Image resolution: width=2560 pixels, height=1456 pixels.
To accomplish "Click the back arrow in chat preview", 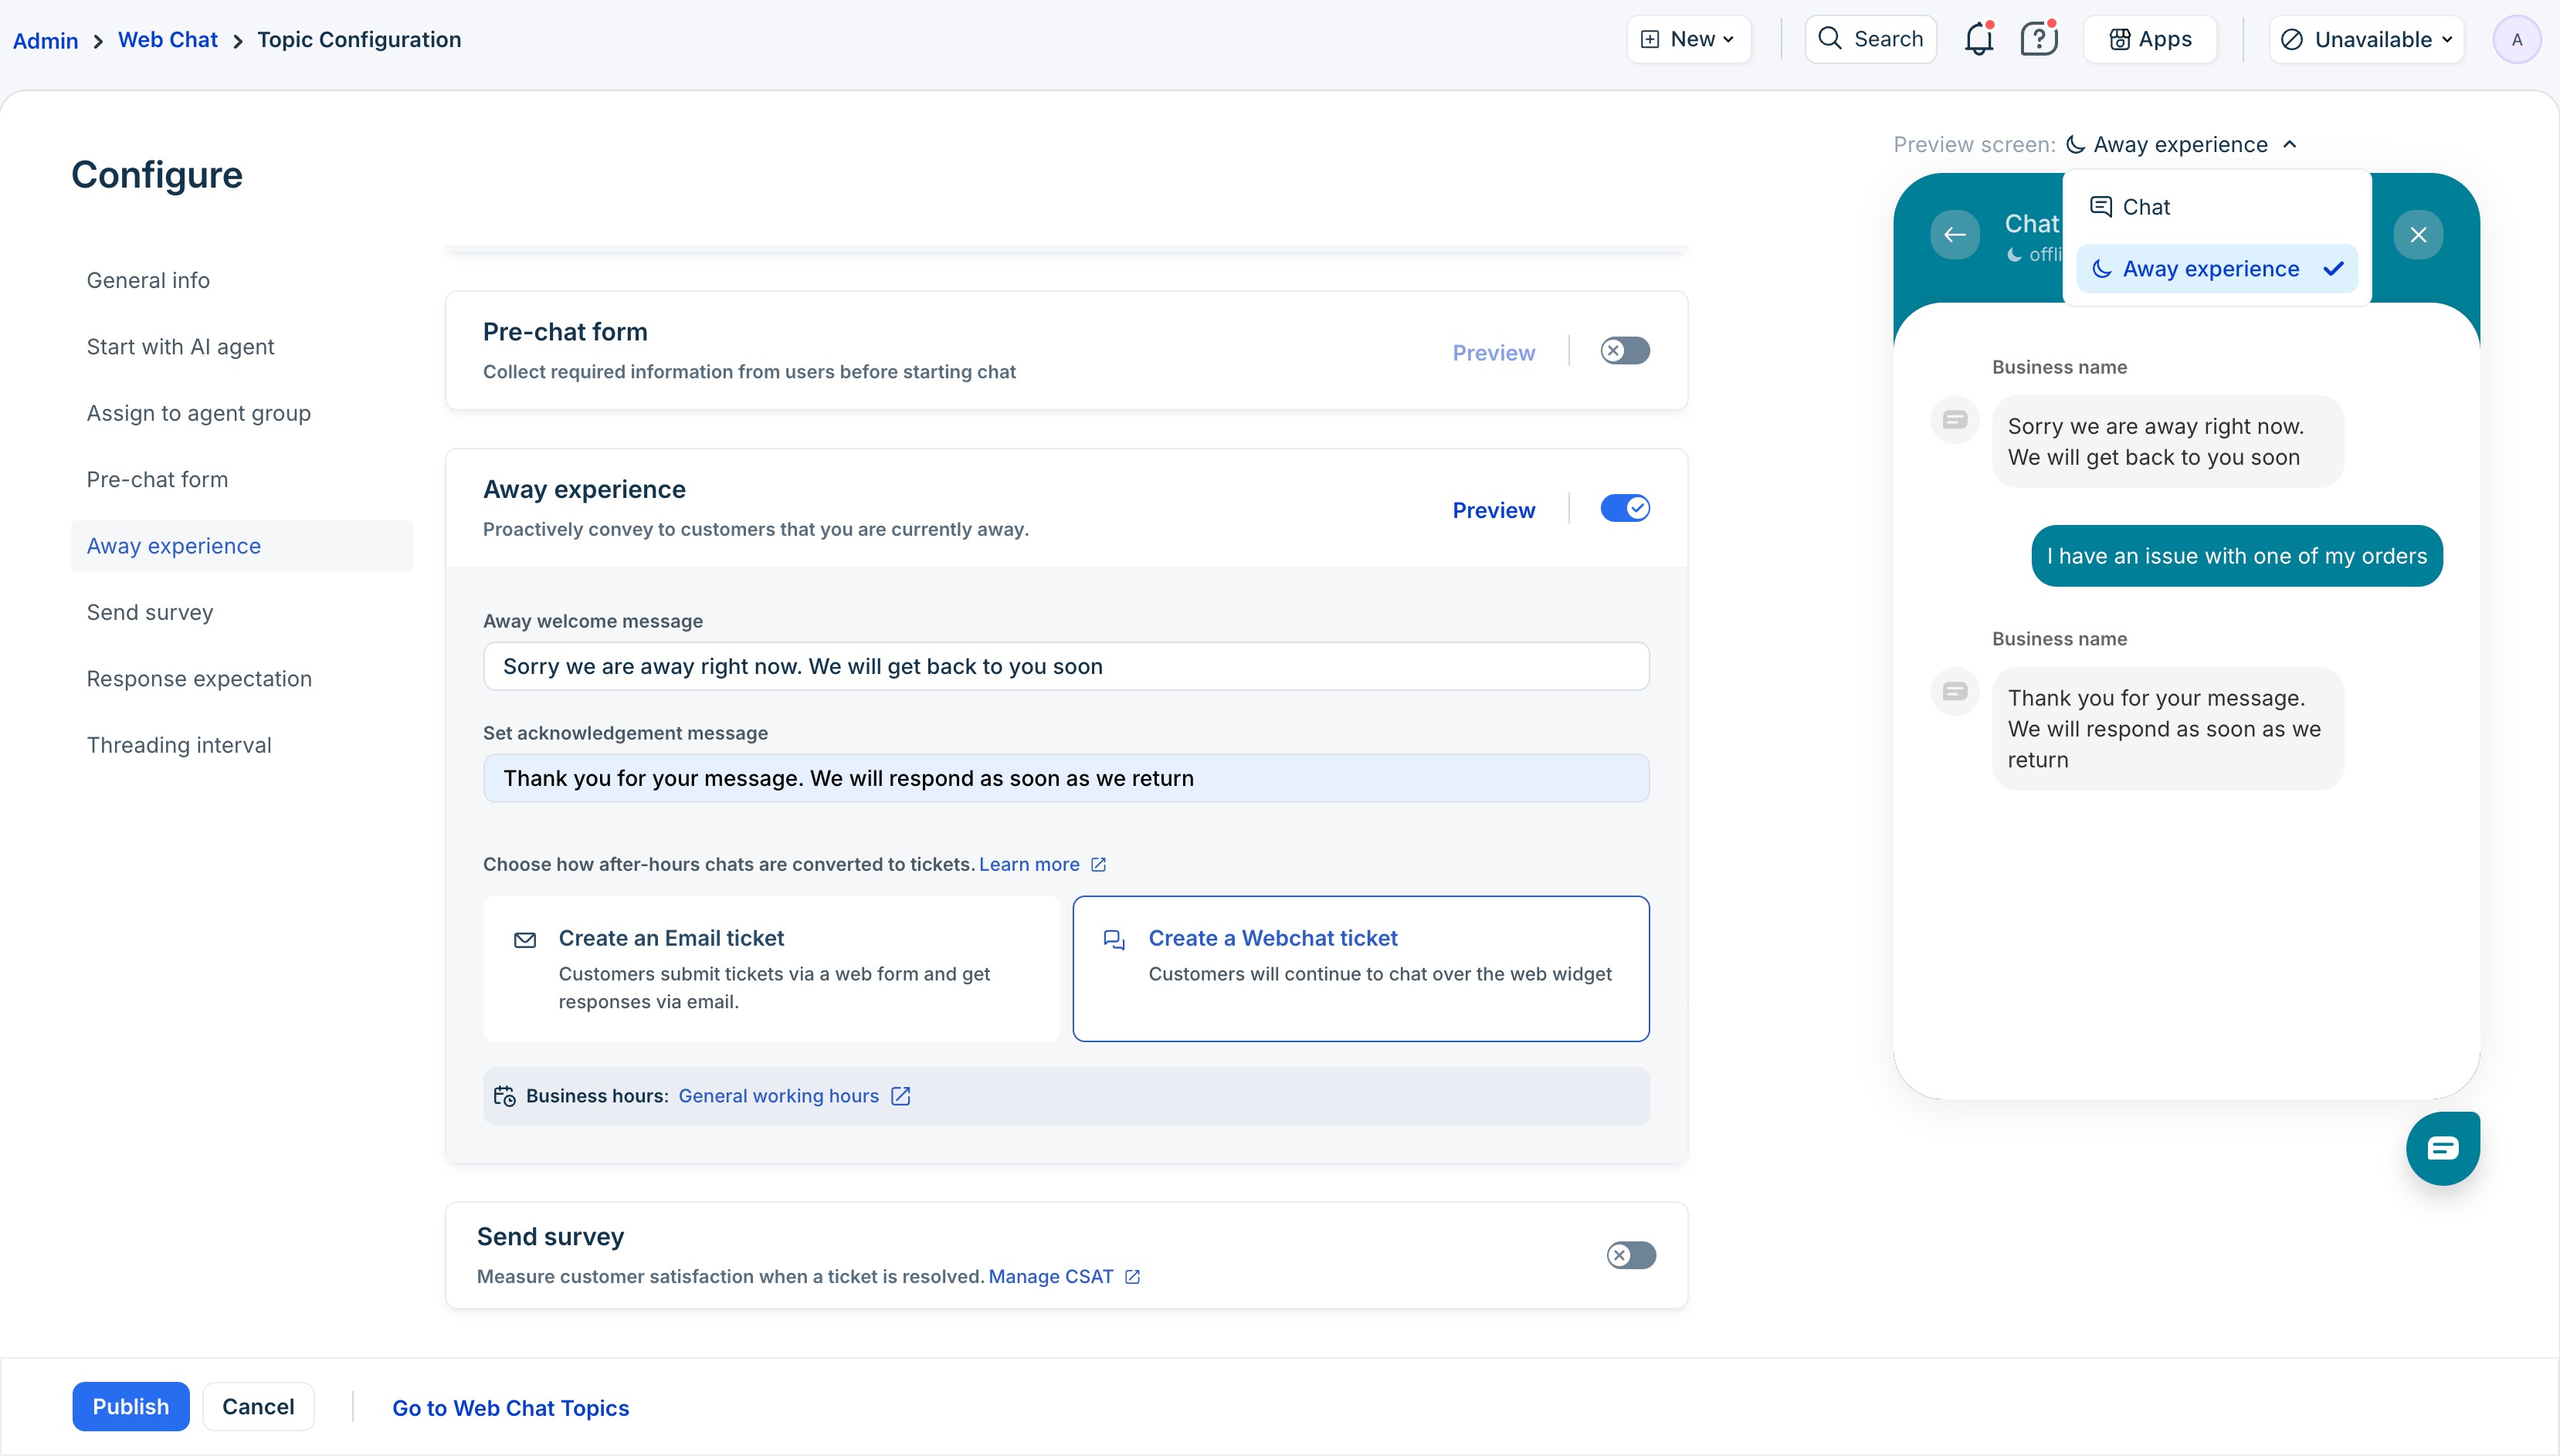I will (x=1954, y=235).
